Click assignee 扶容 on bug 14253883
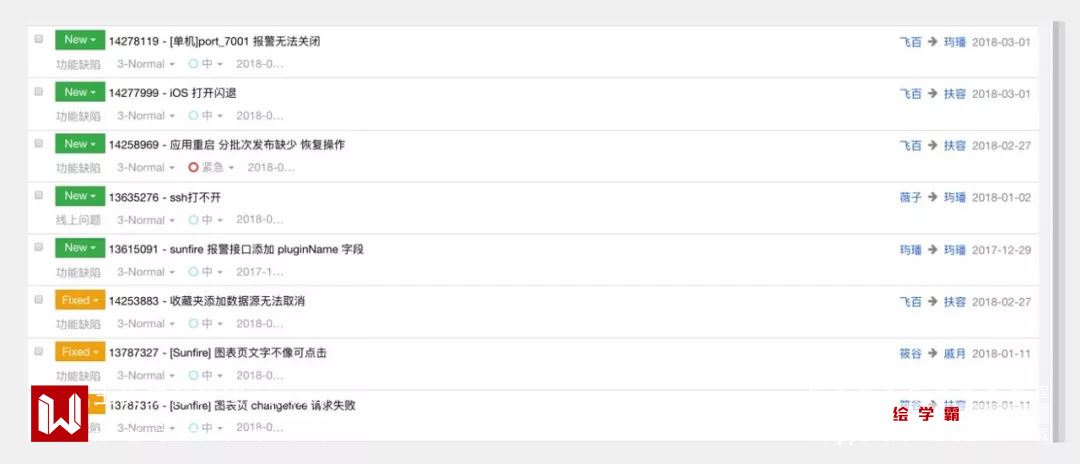The height and width of the screenshot is (464, 1080). (954, 302)
